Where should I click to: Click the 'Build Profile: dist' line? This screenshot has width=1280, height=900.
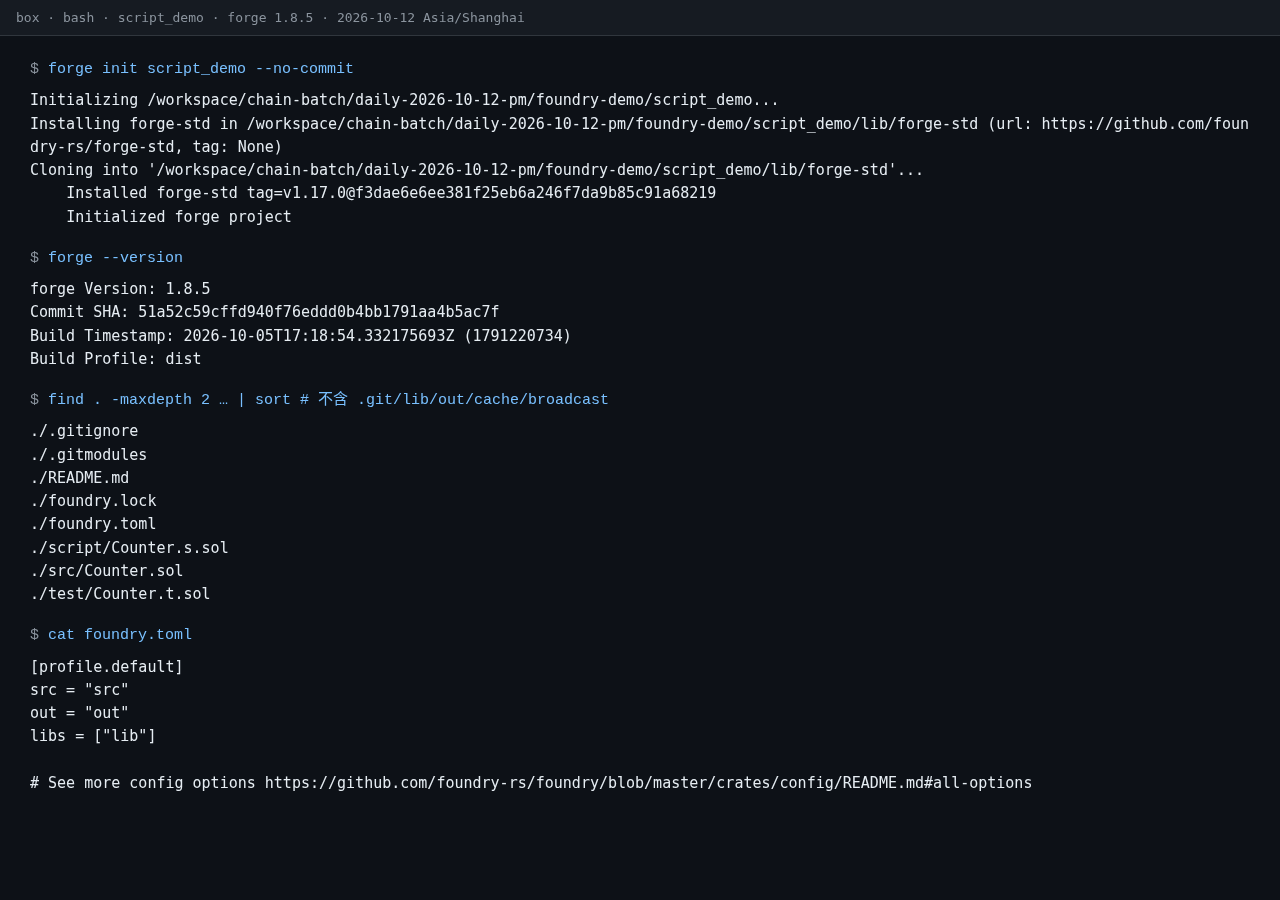click(x=116, y=359)
